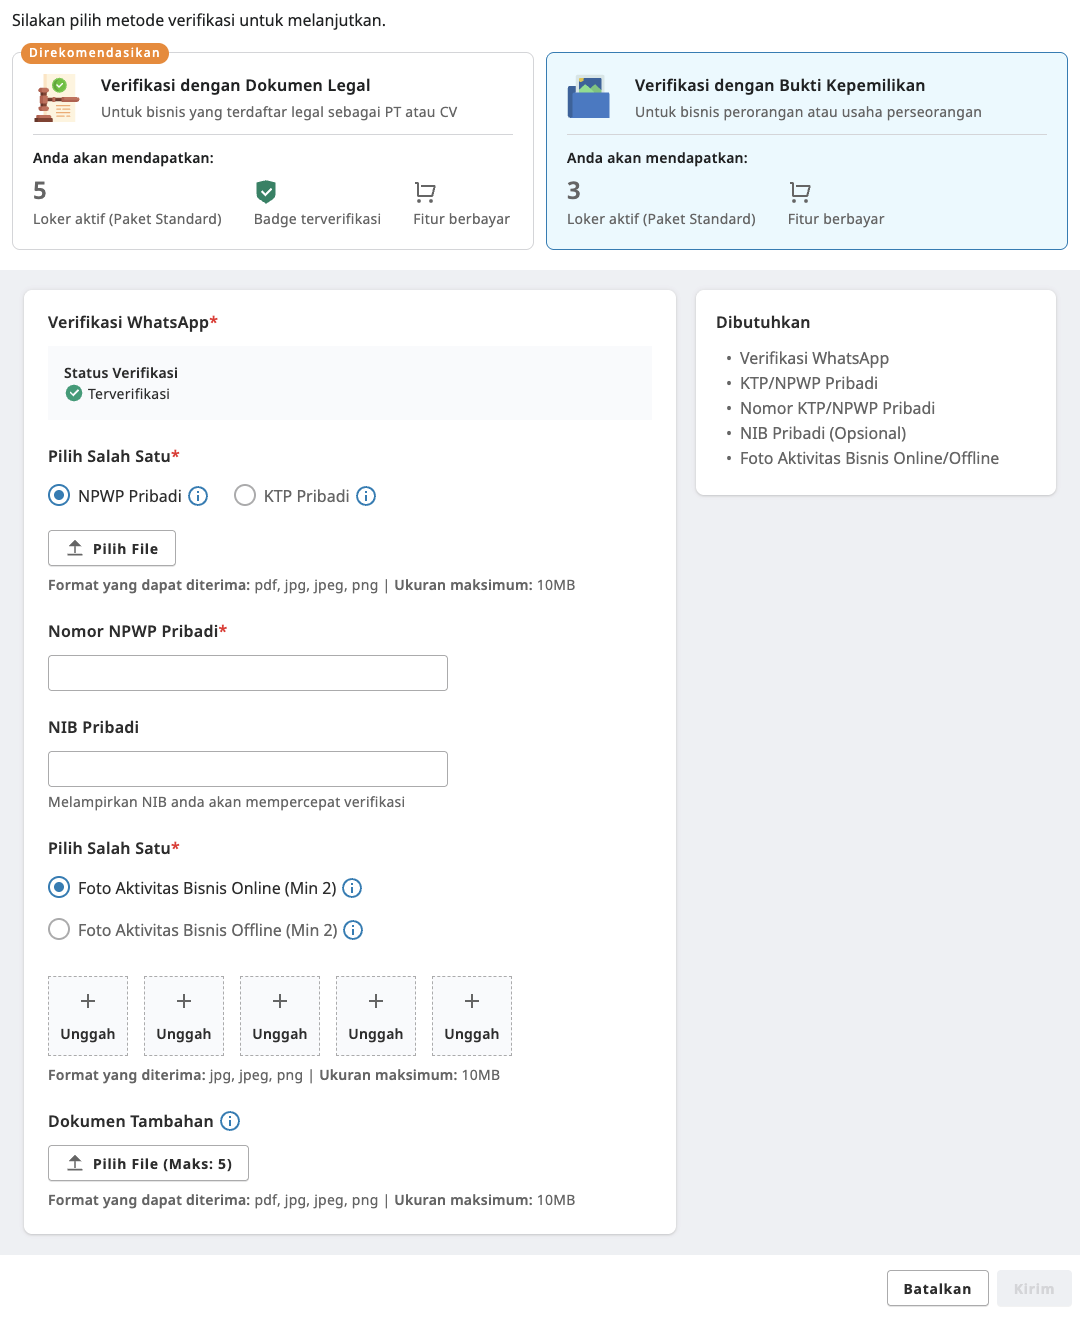Open info tooltip for Foto Aktivitas Bisnis Online
Viewport: 1080px width, 1322px height.
(352, 888)
